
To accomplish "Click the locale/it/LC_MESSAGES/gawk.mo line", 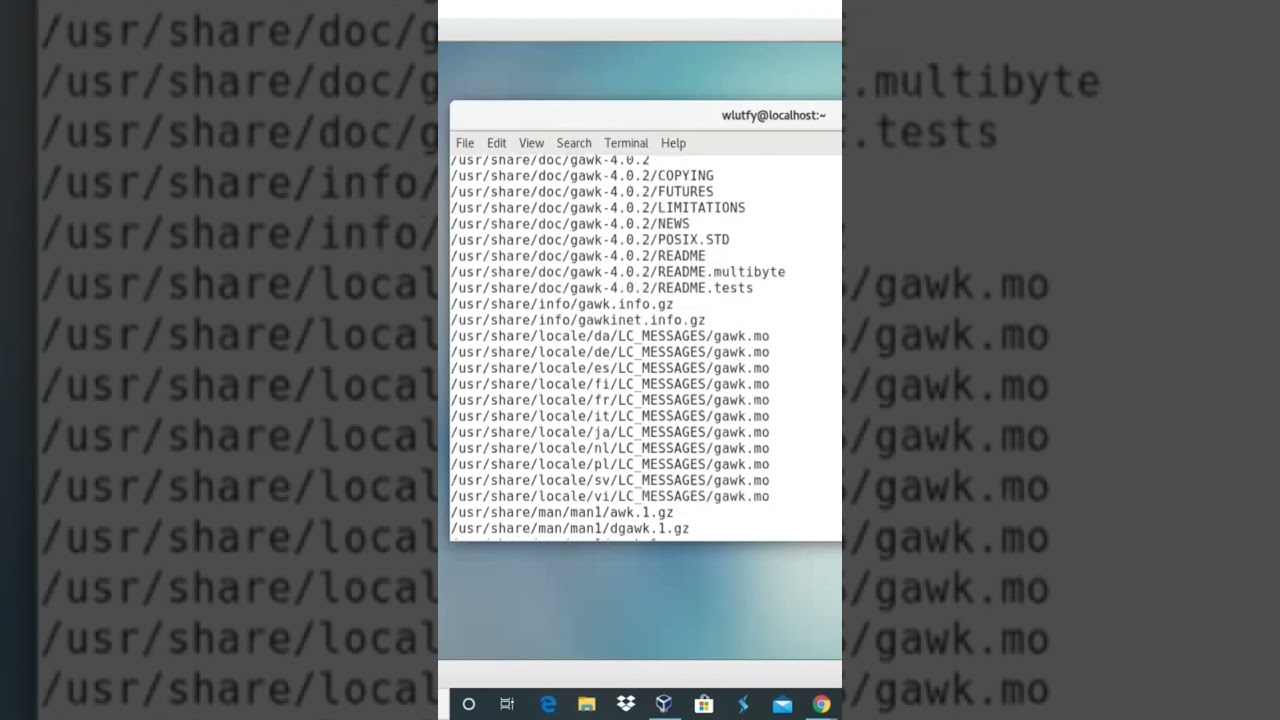I will coord(610,416).
